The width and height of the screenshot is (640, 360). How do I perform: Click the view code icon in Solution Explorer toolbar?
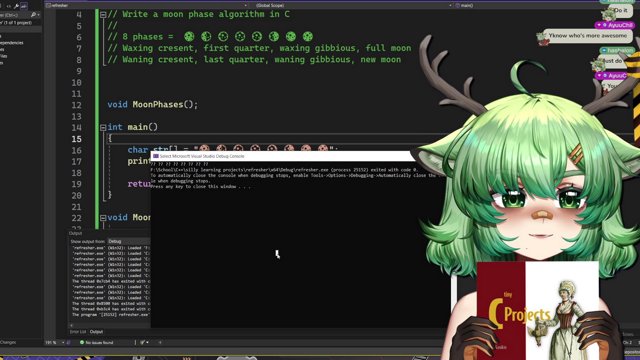pyautogui.click(x=9, y=6)
